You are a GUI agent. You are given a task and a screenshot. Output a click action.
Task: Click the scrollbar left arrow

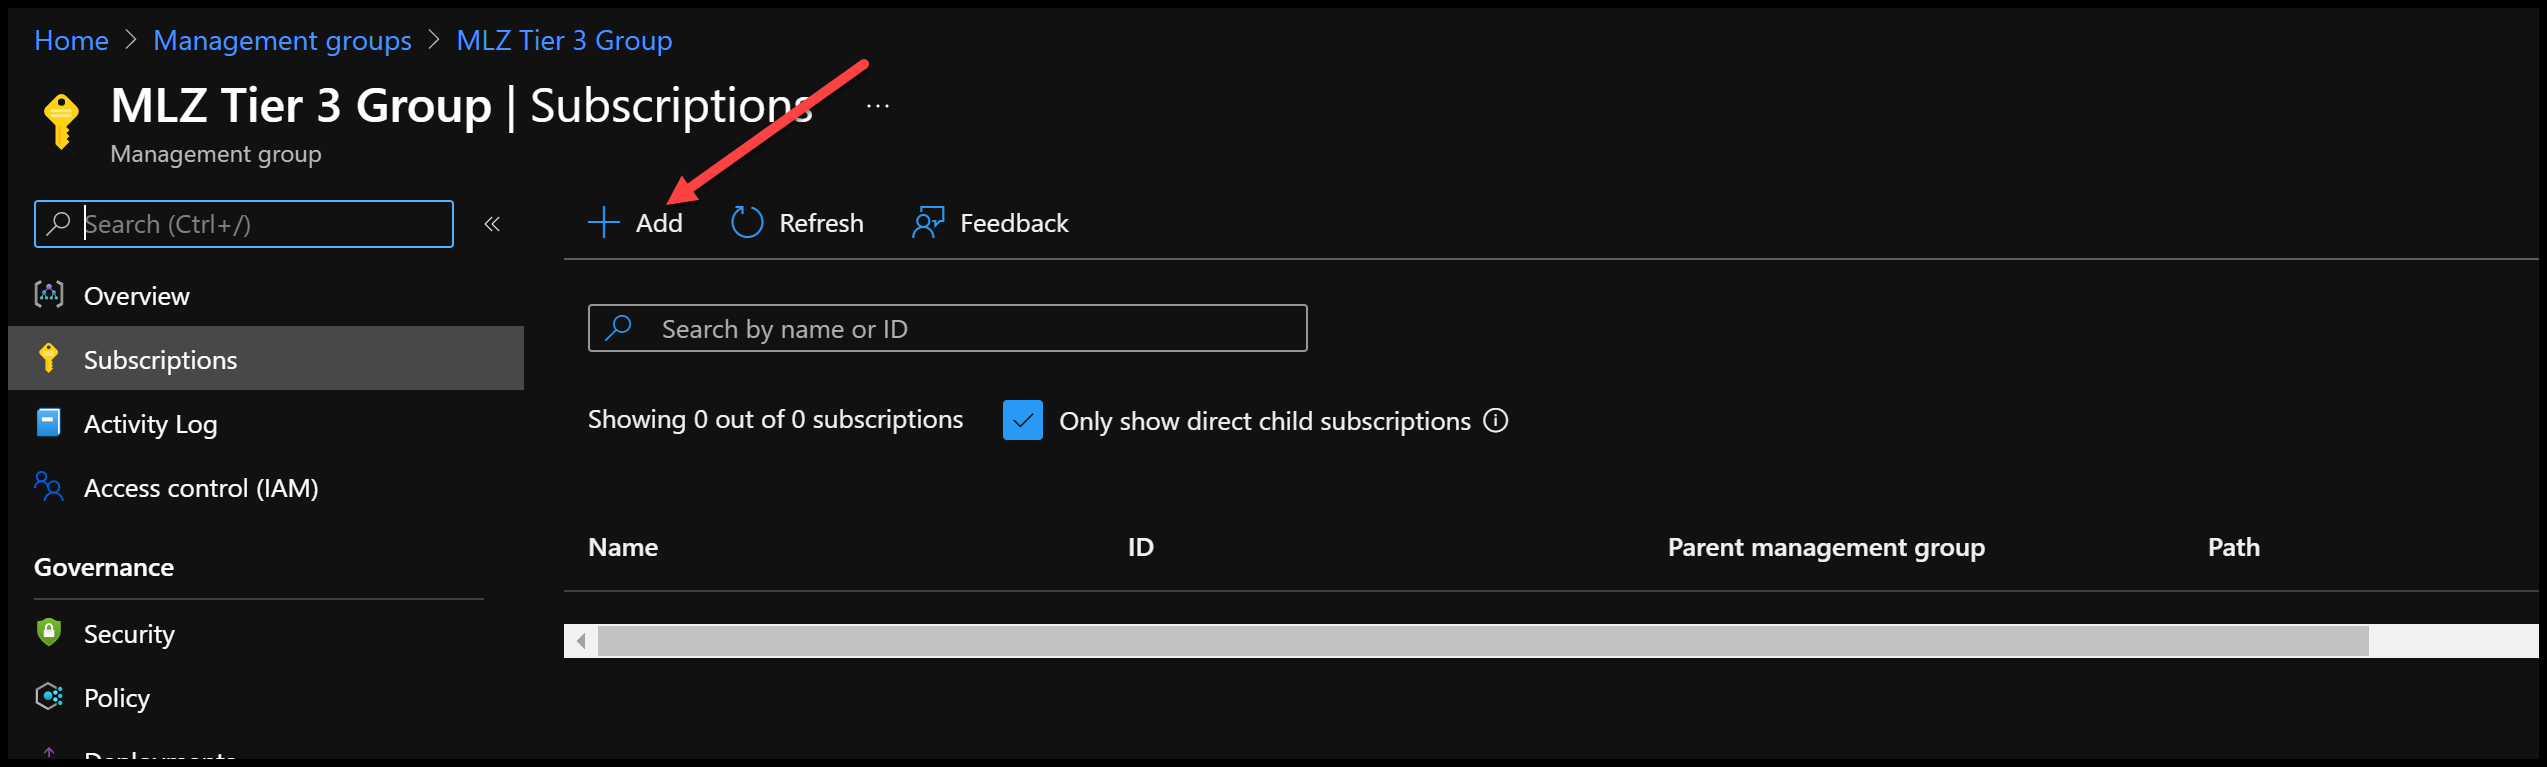581,641
